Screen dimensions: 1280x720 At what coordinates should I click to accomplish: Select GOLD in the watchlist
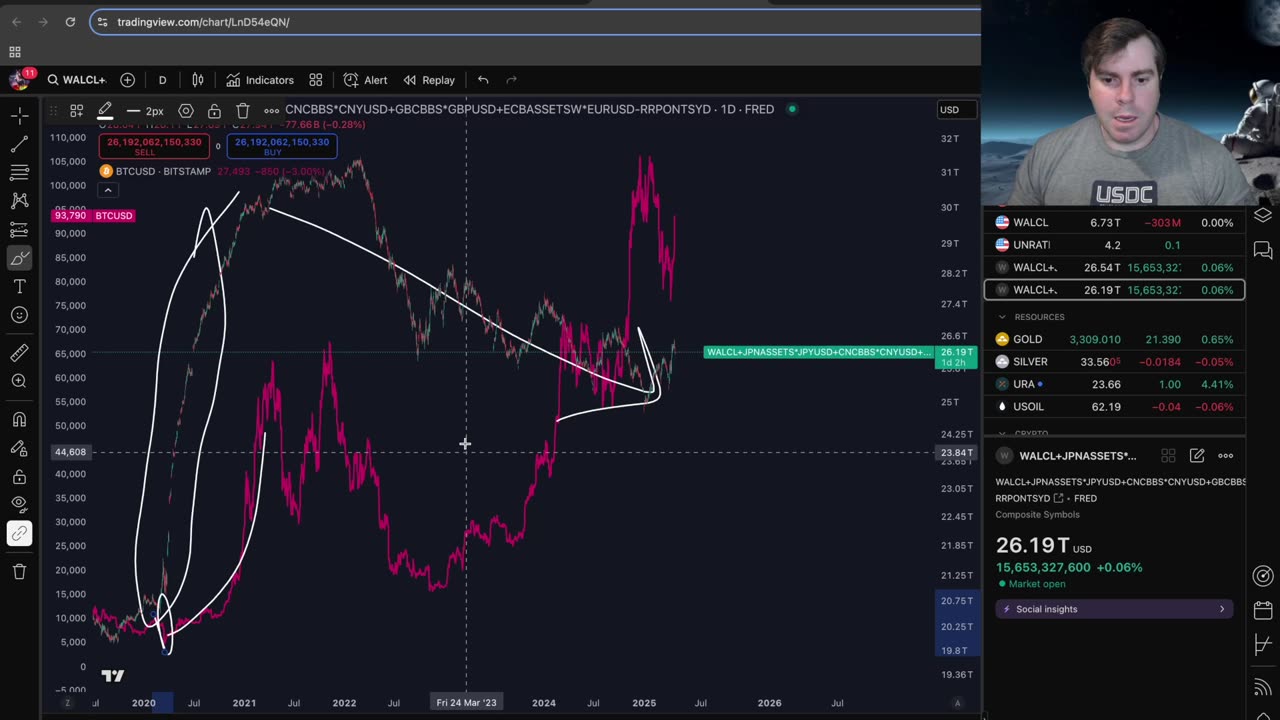coord(1114,340)
